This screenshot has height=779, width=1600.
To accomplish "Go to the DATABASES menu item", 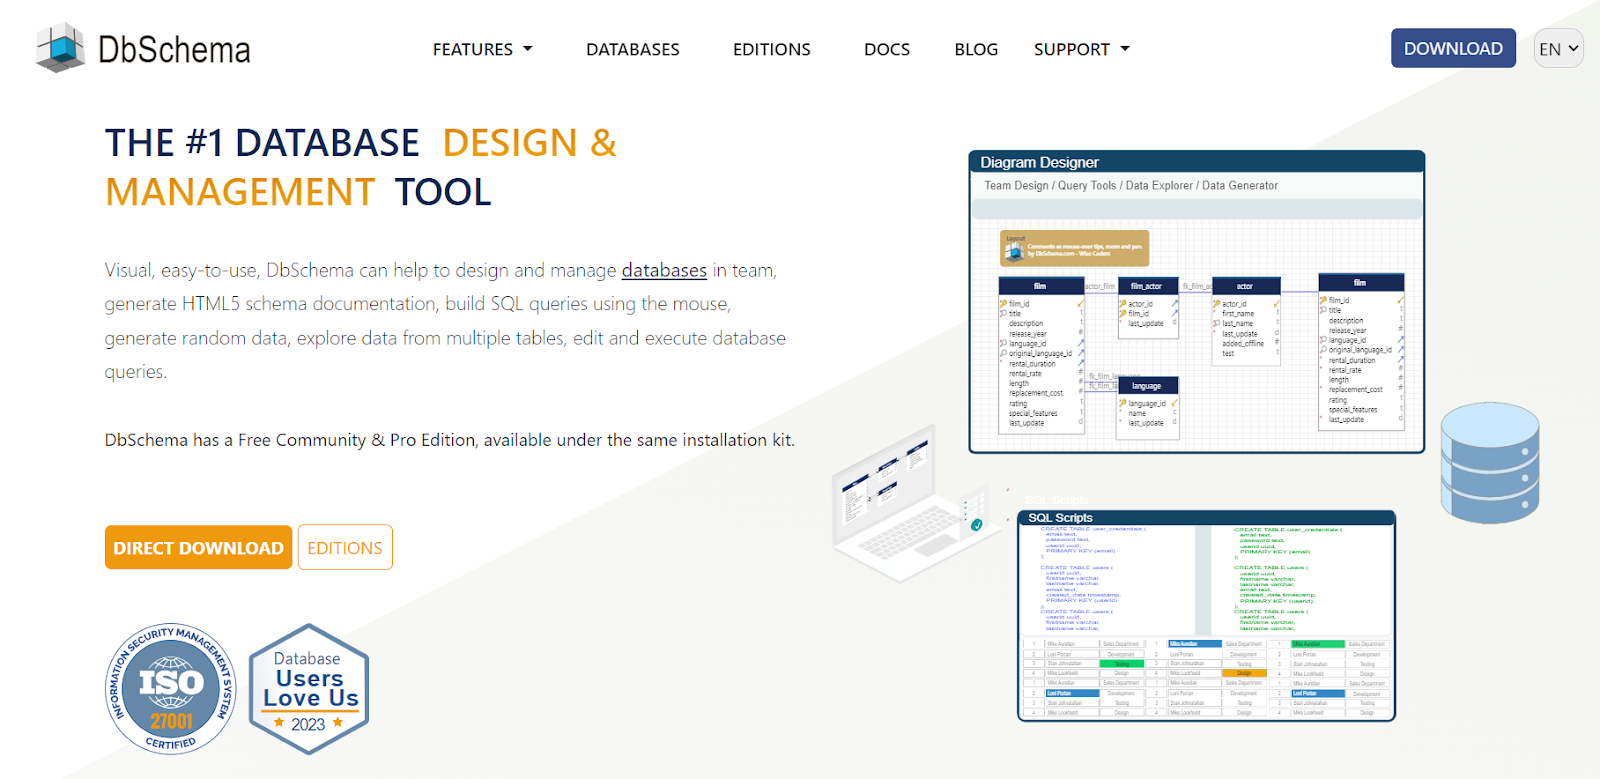I will 633,49.
